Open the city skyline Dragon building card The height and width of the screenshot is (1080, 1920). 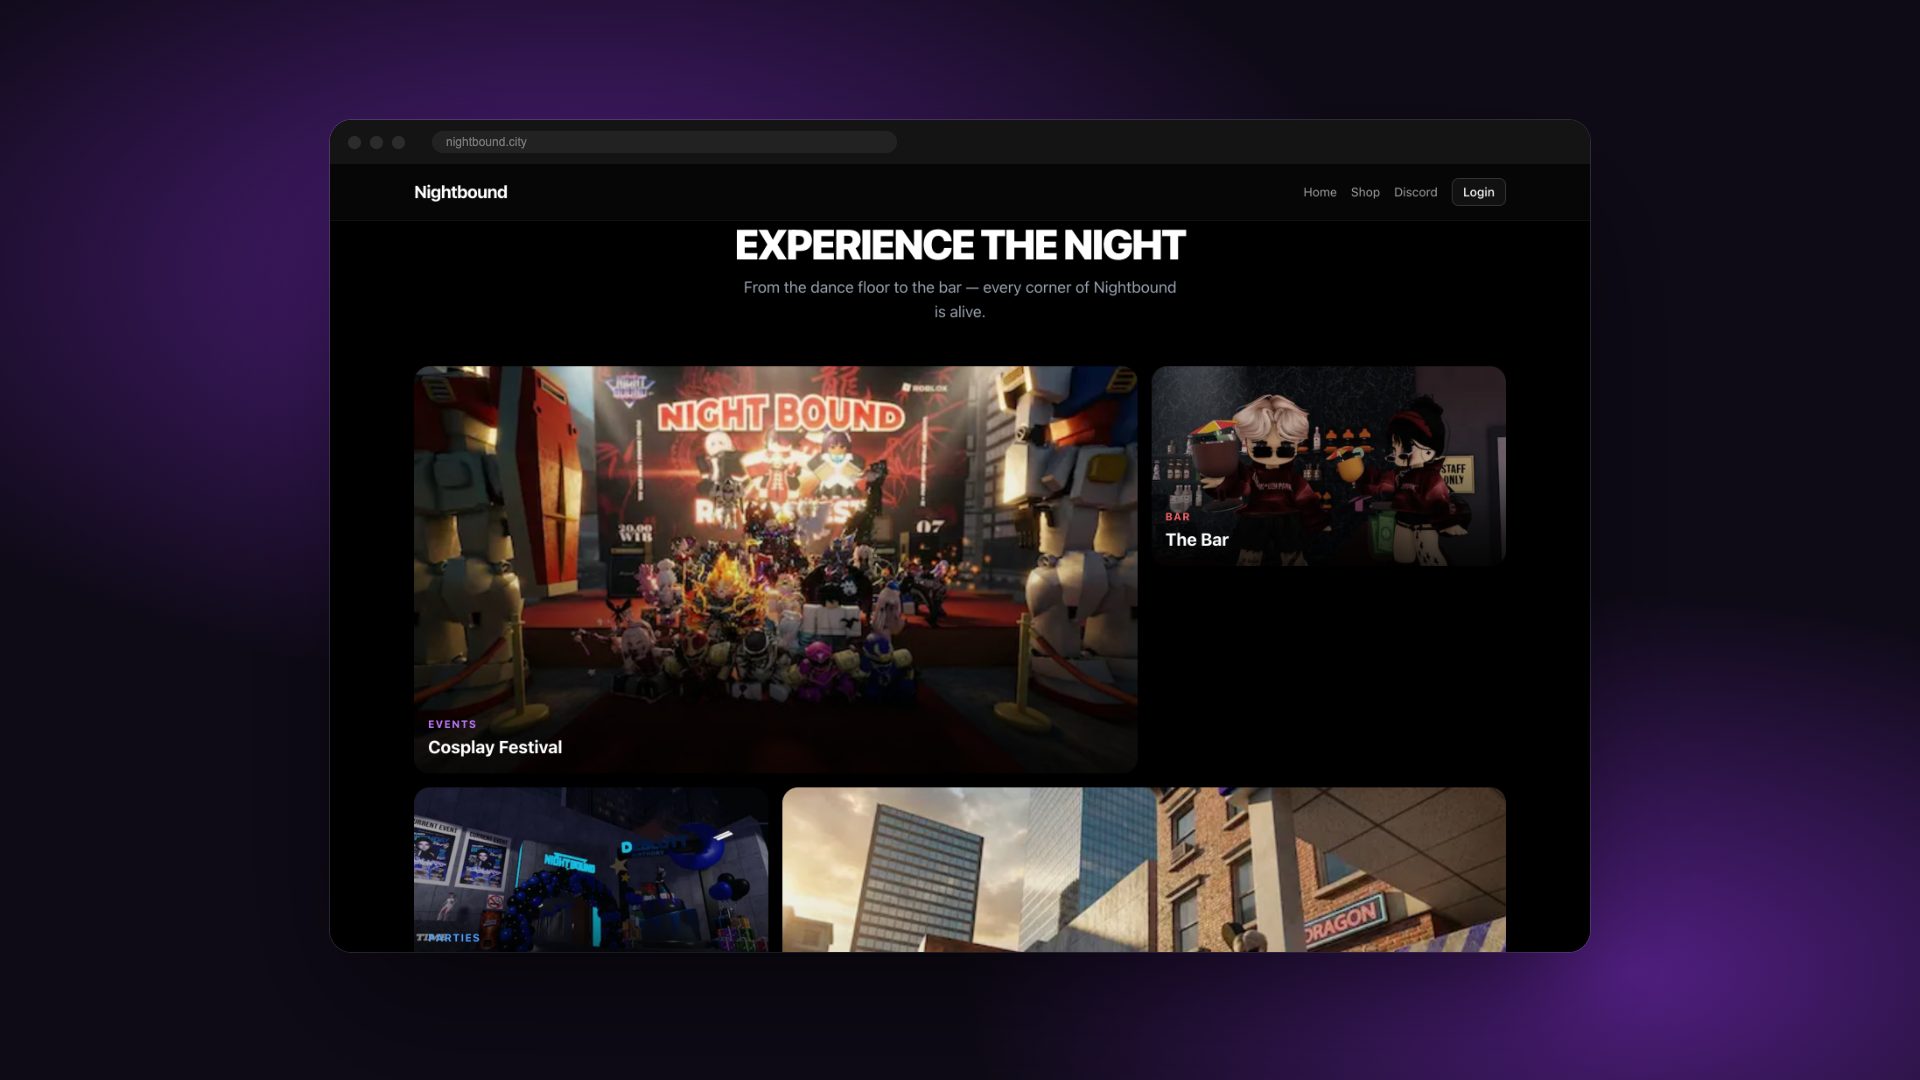(x=1143, y=869)
